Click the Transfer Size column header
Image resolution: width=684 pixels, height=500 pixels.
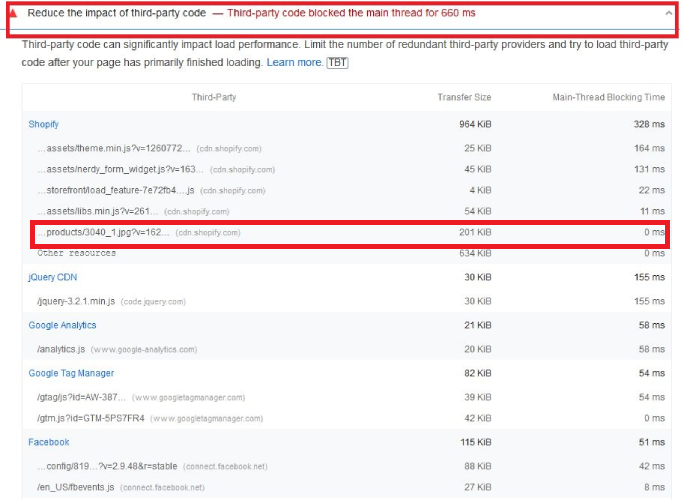click(x=463, y=97)
